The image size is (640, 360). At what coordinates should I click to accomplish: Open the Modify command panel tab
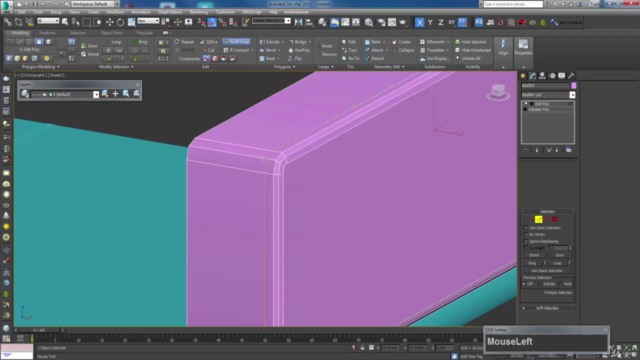533,76
